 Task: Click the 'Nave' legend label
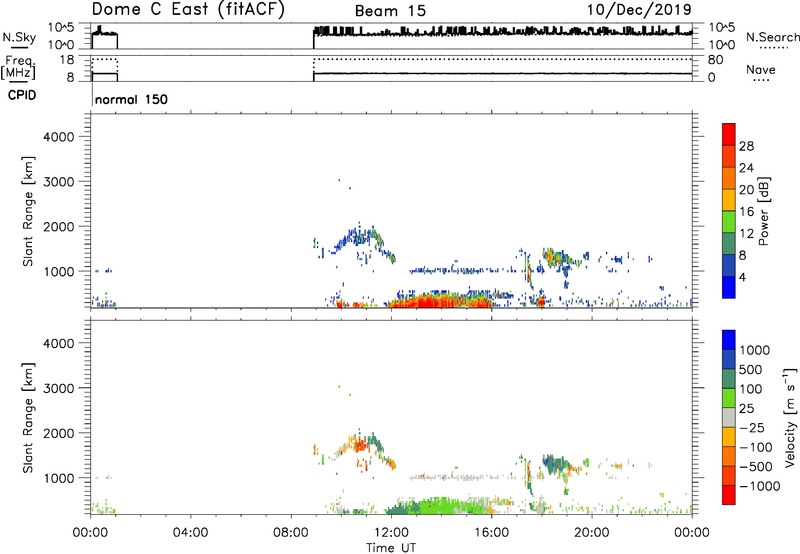click(761, 70)
